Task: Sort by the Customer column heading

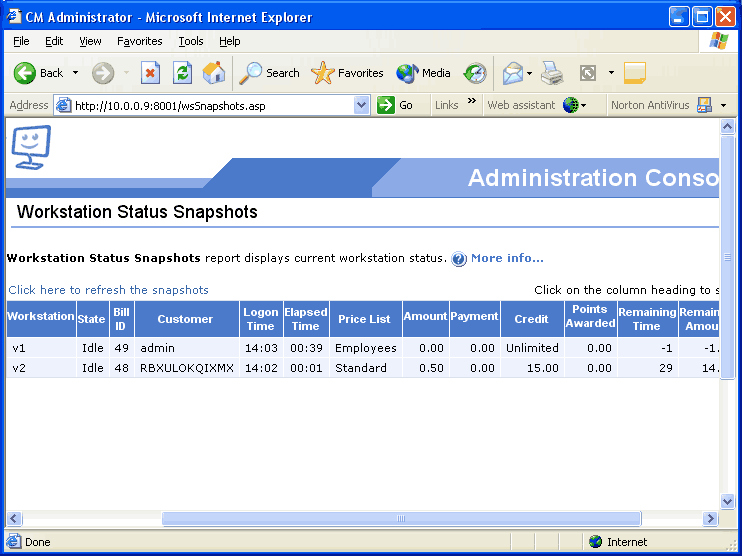Action: (x=185, y=319)
